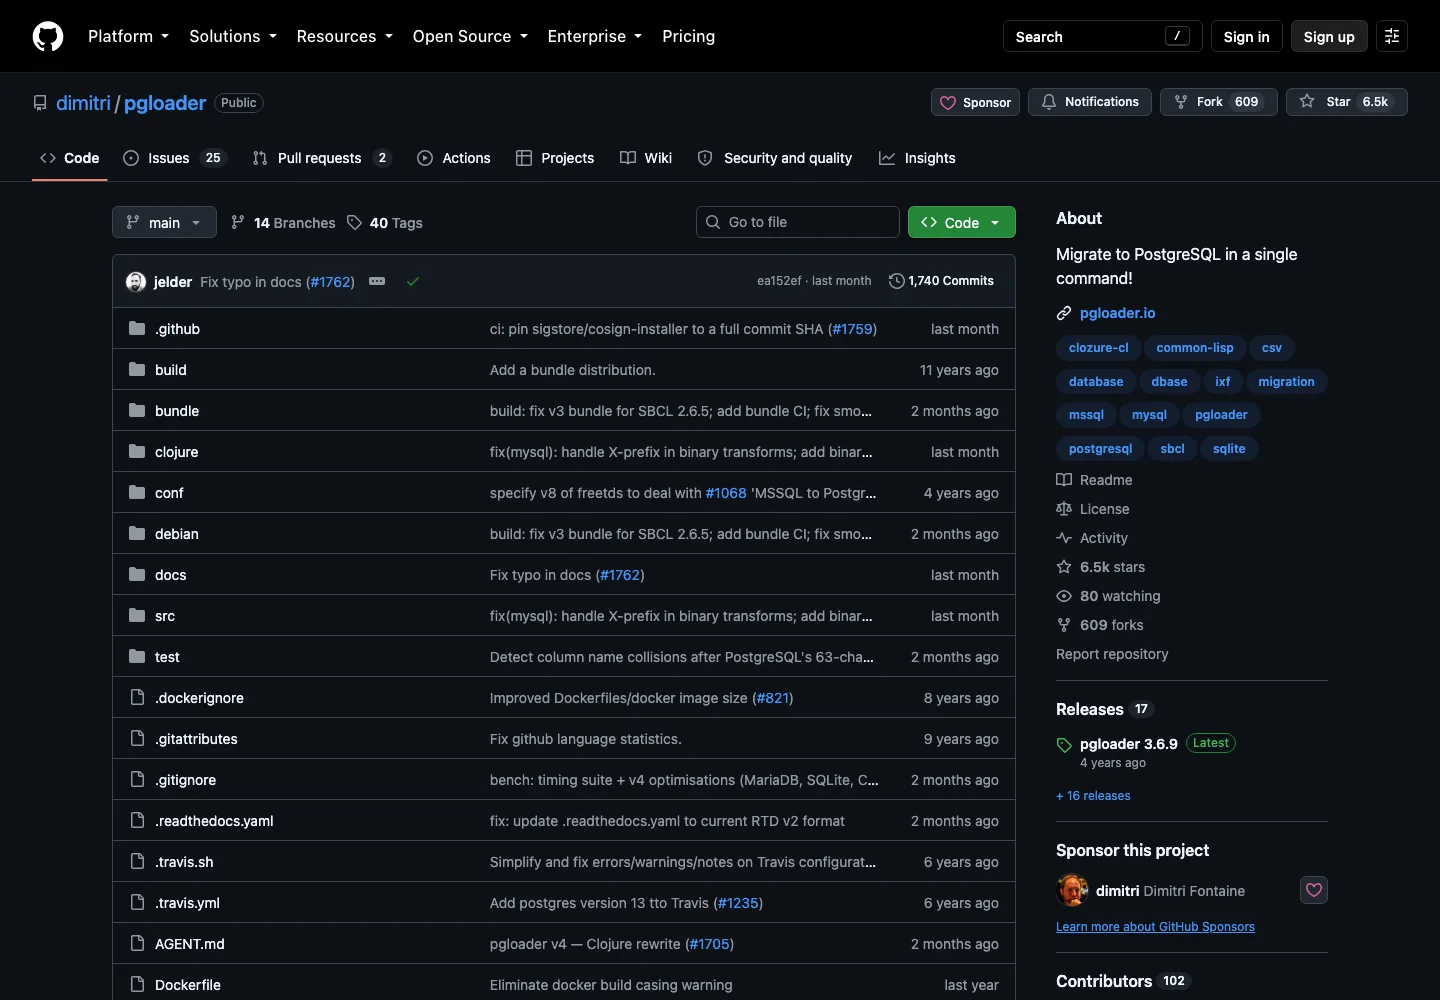
Task: Click the book icon beside Readme
Action: [x=1064, y=480]
